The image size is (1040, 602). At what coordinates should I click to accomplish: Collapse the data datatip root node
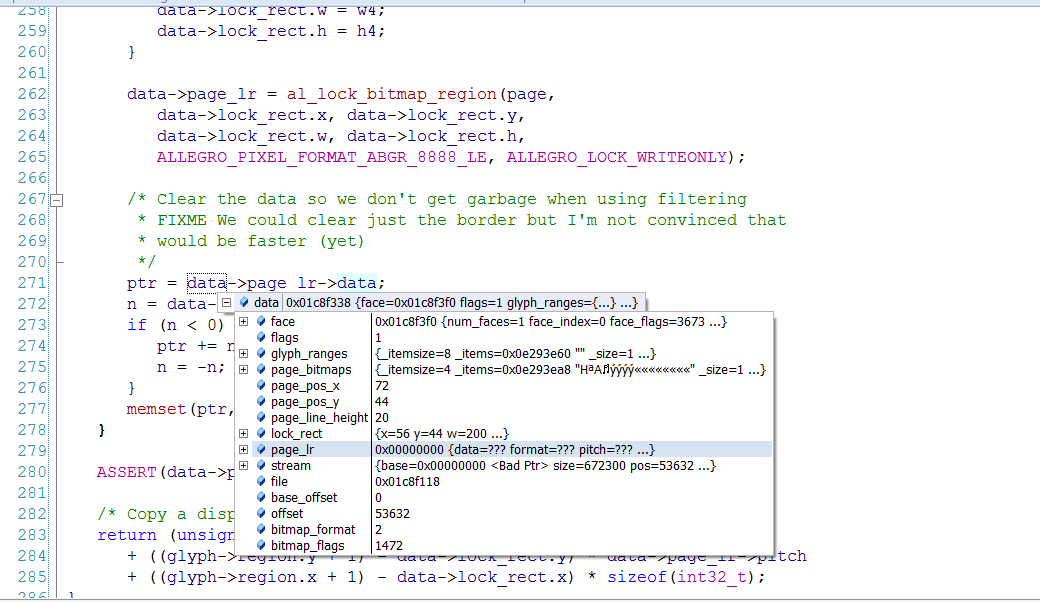(x=227, y=303)
